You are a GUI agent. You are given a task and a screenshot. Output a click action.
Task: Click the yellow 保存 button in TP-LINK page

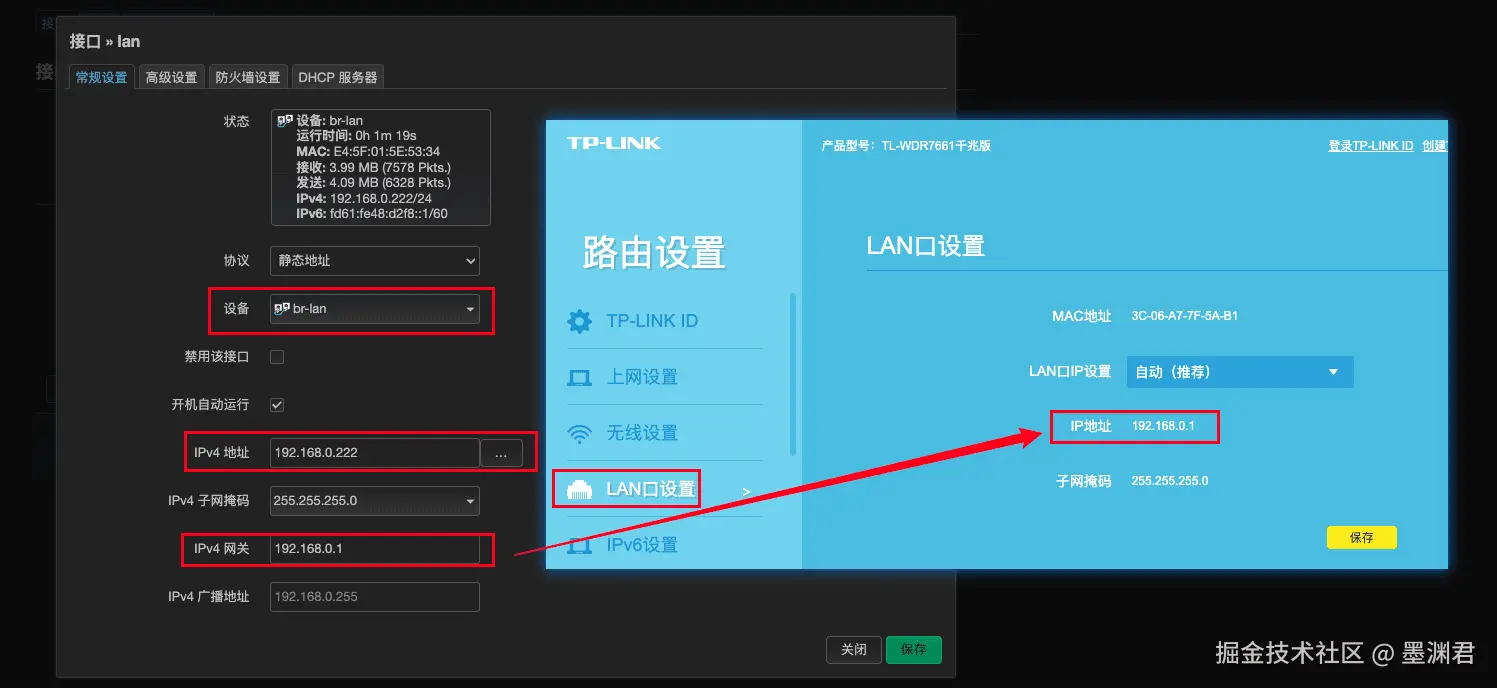pos(1362,538)
